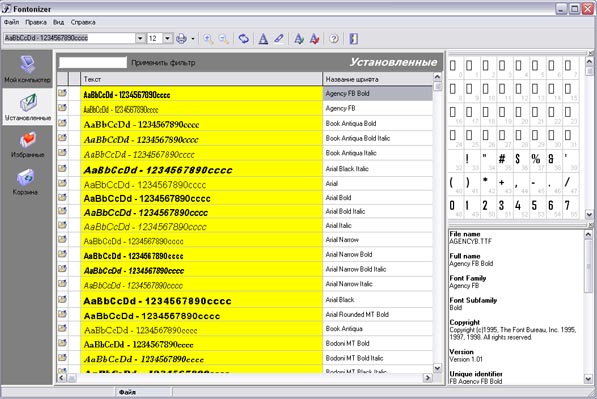This screenshot has width=597, height=399.
Task: Click the folder icon on the Agency FB Bold row
Action: tap(62, 93)
